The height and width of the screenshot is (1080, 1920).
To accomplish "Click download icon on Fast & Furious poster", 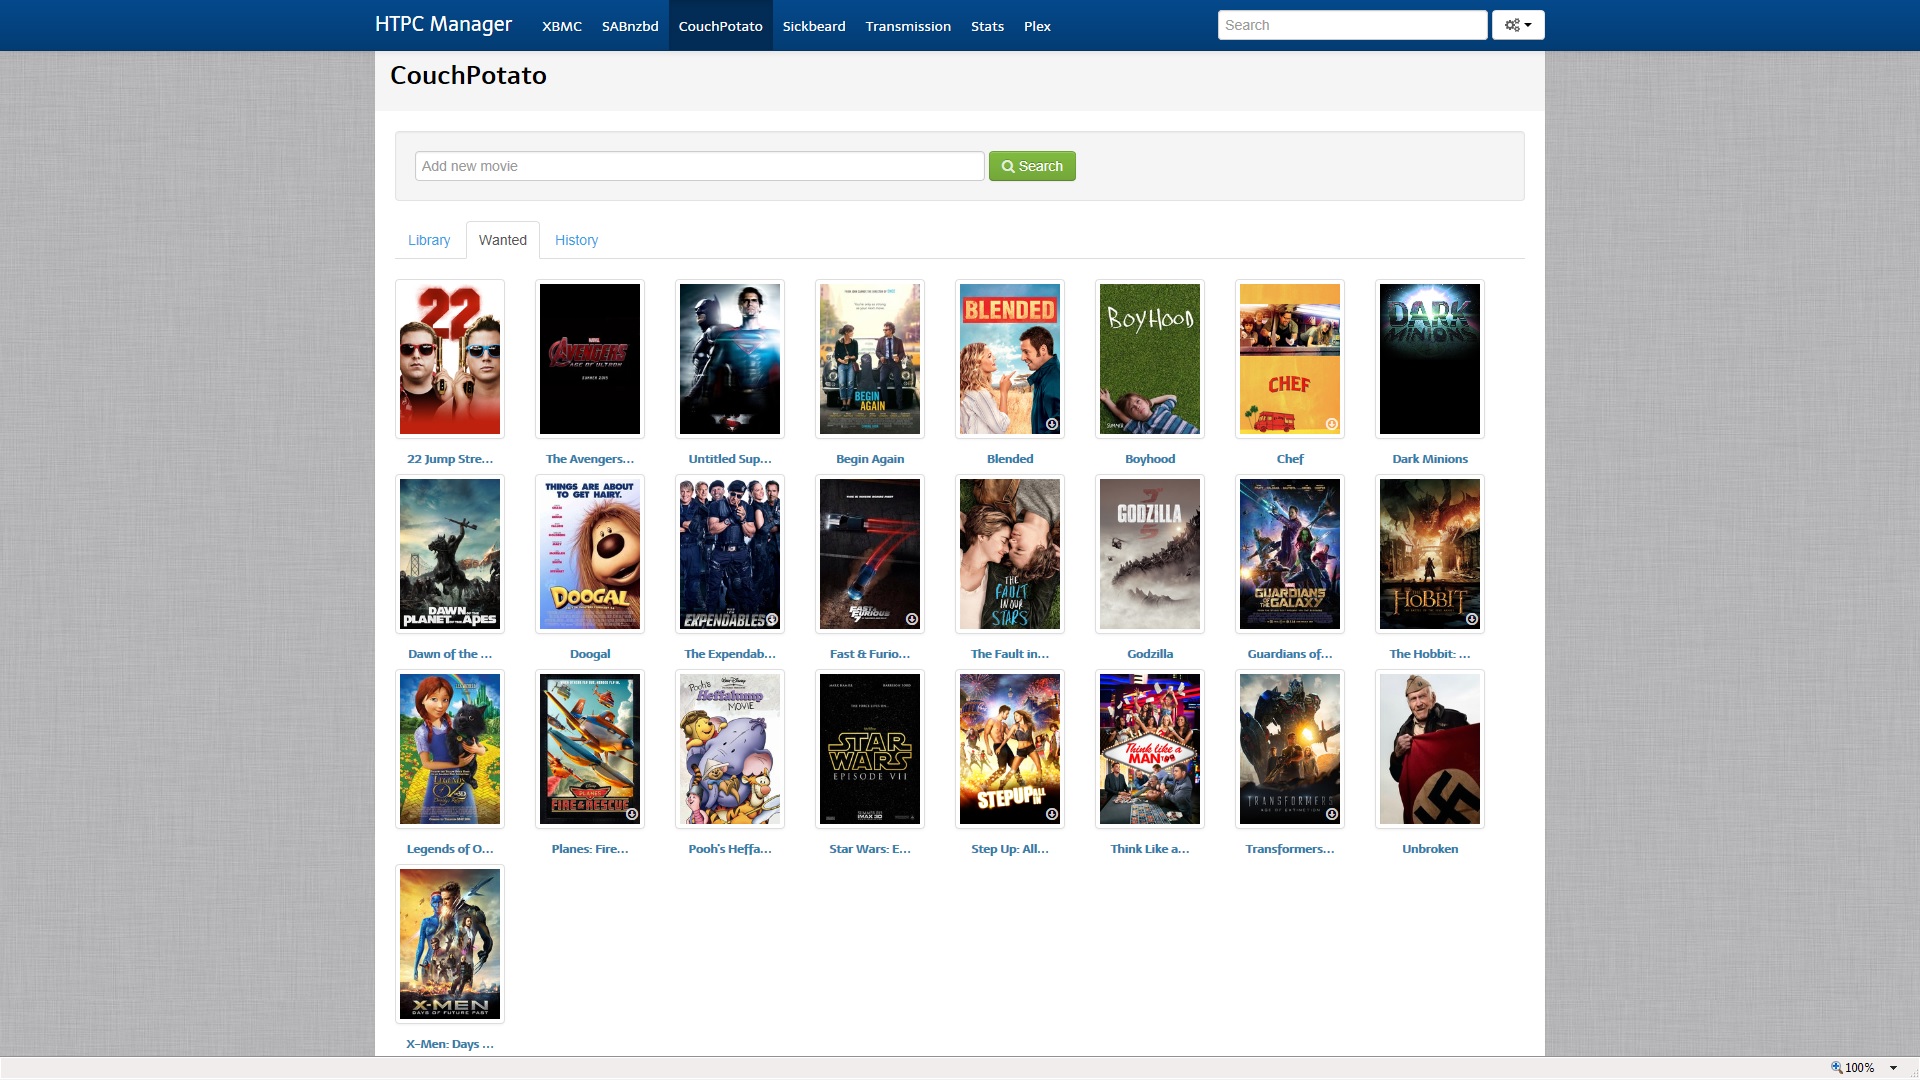I will 912,619.
